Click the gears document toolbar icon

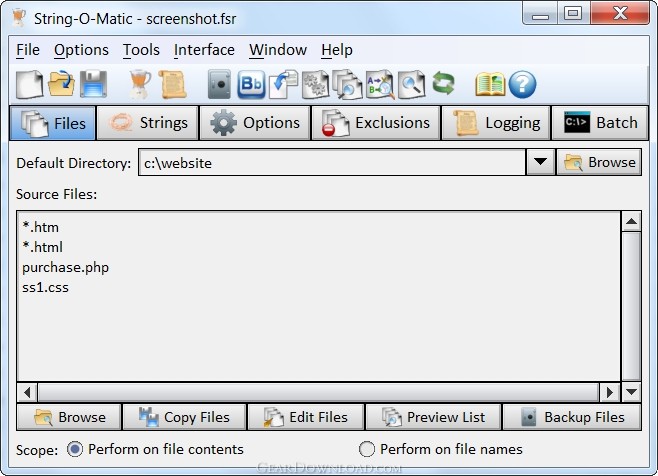click(316, 84)
